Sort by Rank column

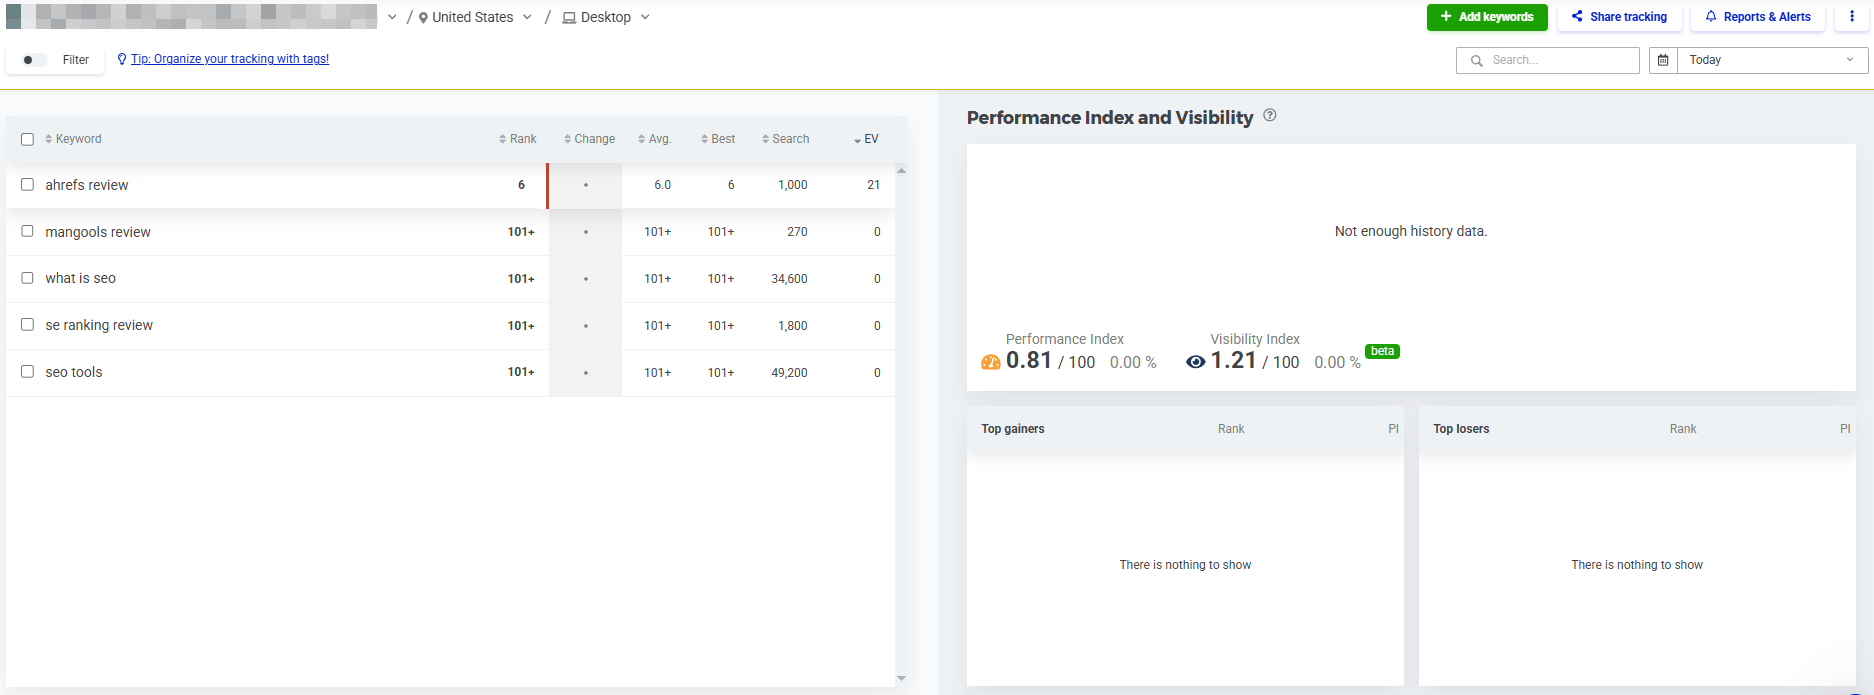tap(518, 139)
